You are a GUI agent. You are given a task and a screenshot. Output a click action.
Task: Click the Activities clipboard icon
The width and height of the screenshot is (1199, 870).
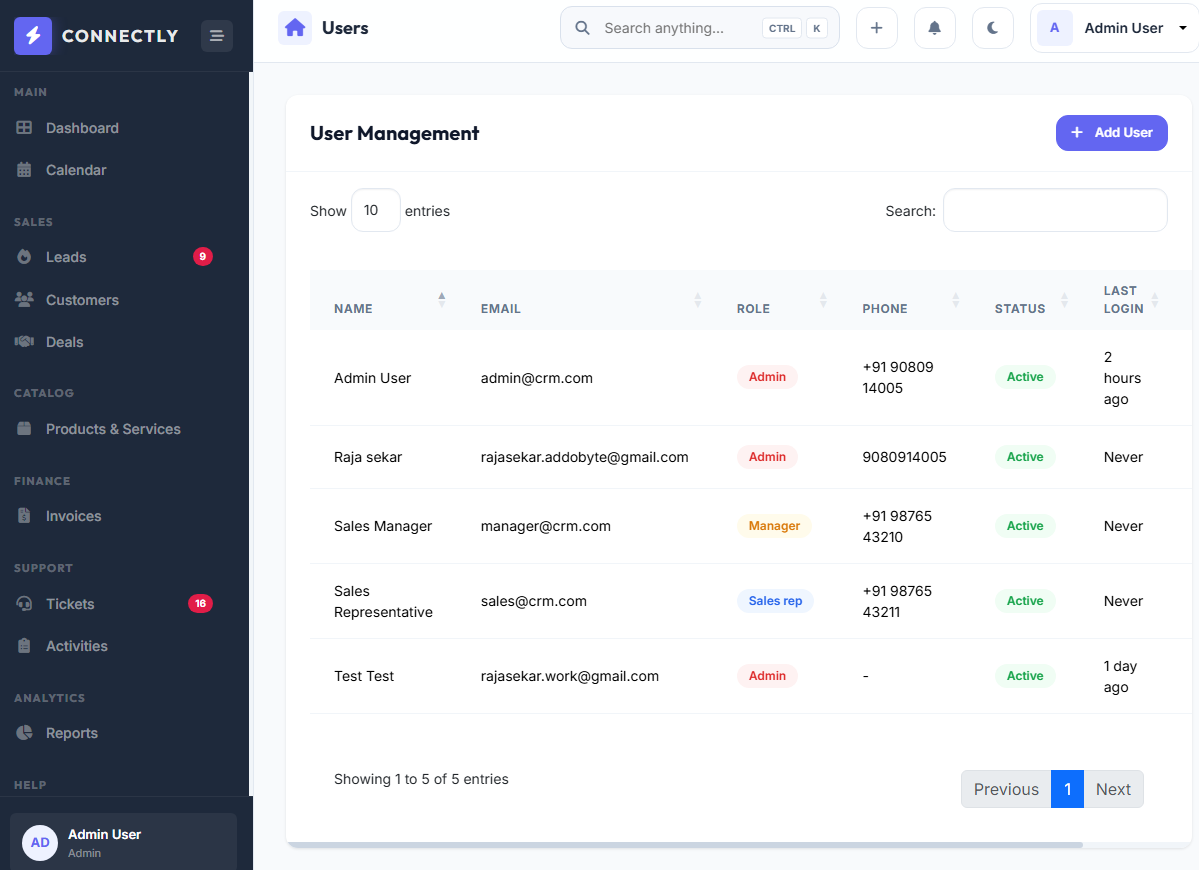[x=24, y=646]
